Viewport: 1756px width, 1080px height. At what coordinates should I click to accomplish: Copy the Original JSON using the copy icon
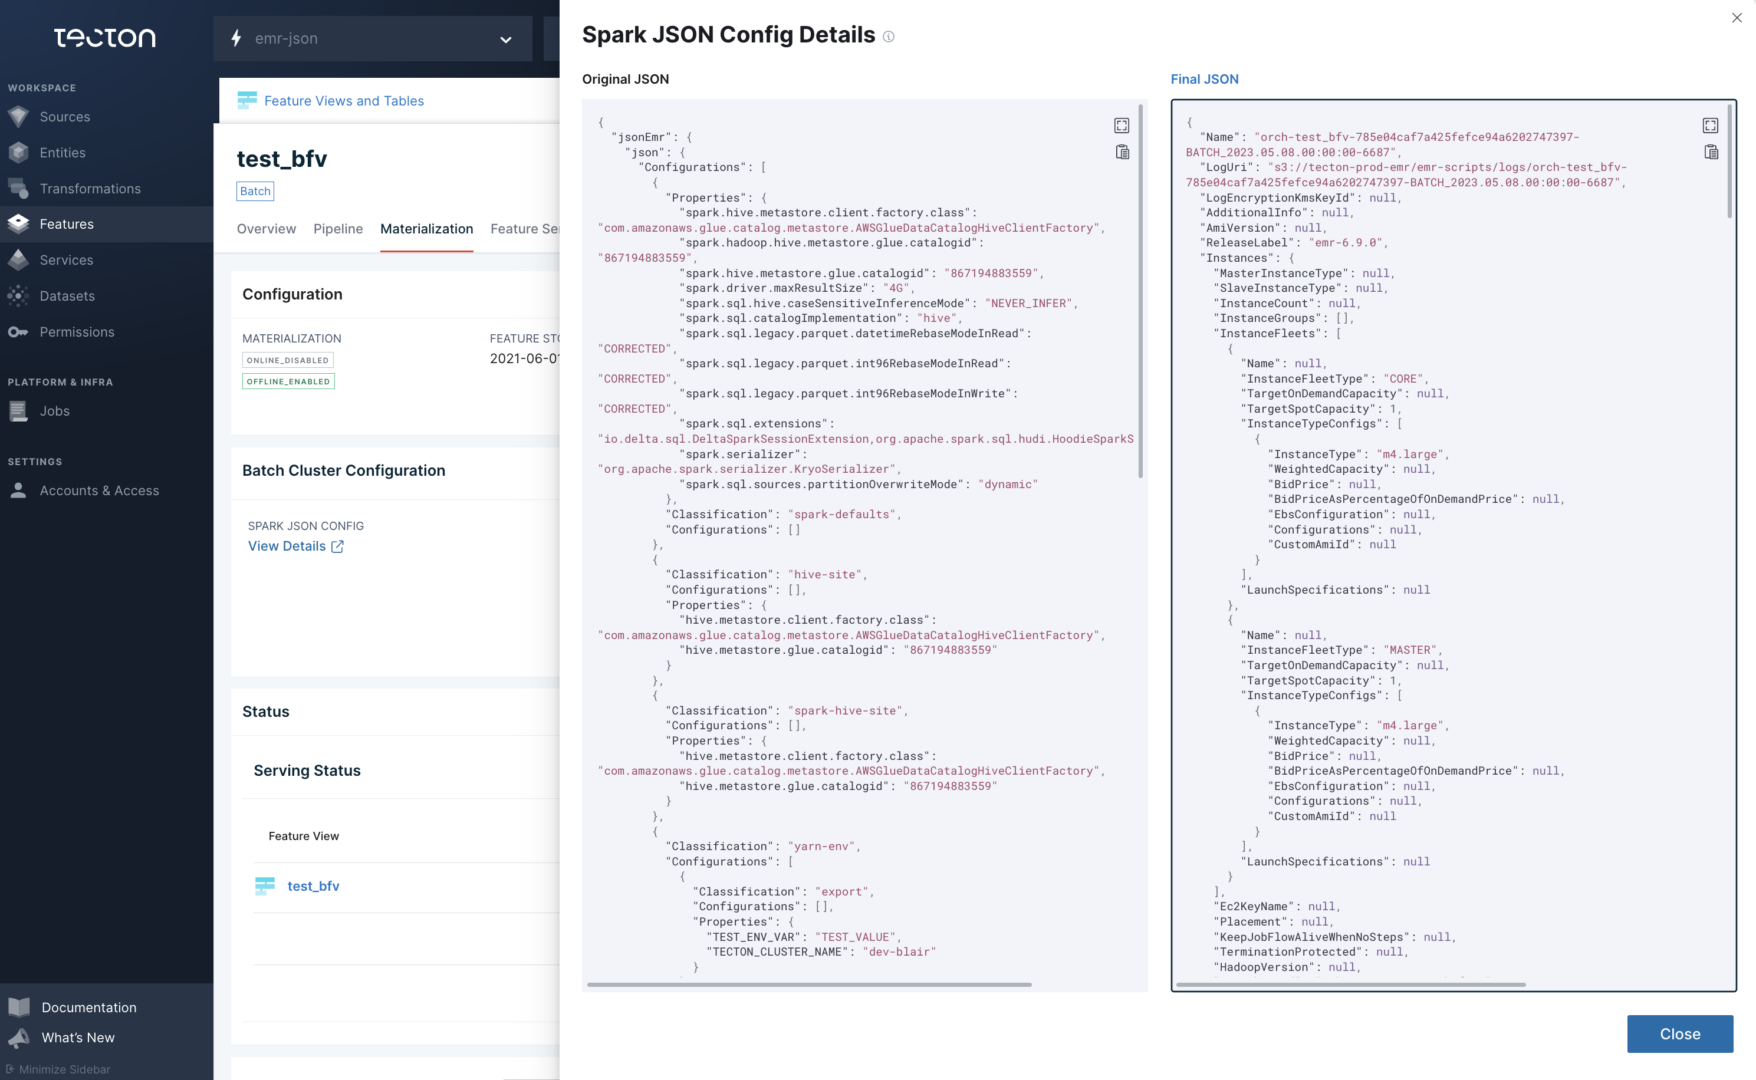click(x=1122, y=151)
